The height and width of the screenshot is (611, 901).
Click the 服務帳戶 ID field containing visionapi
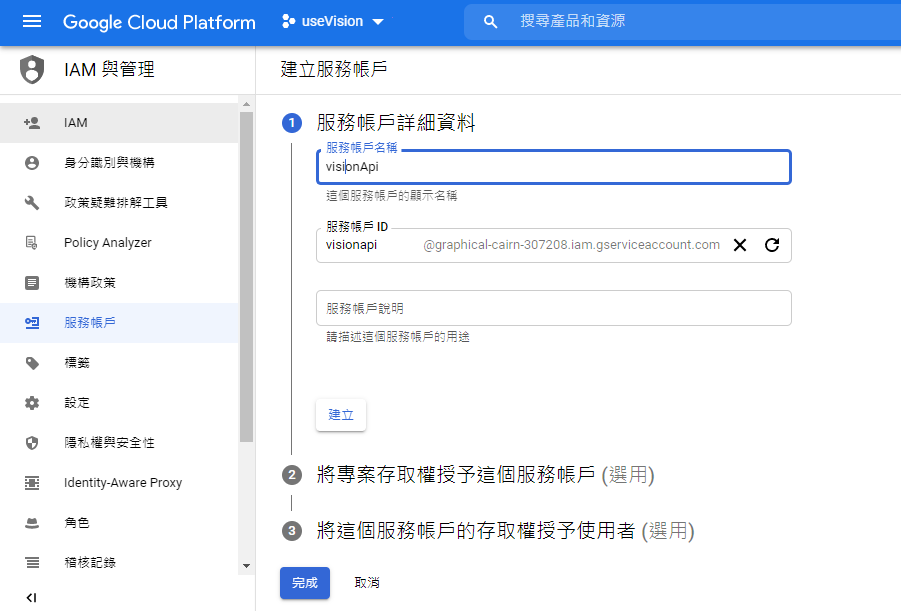tap(553, 245)
